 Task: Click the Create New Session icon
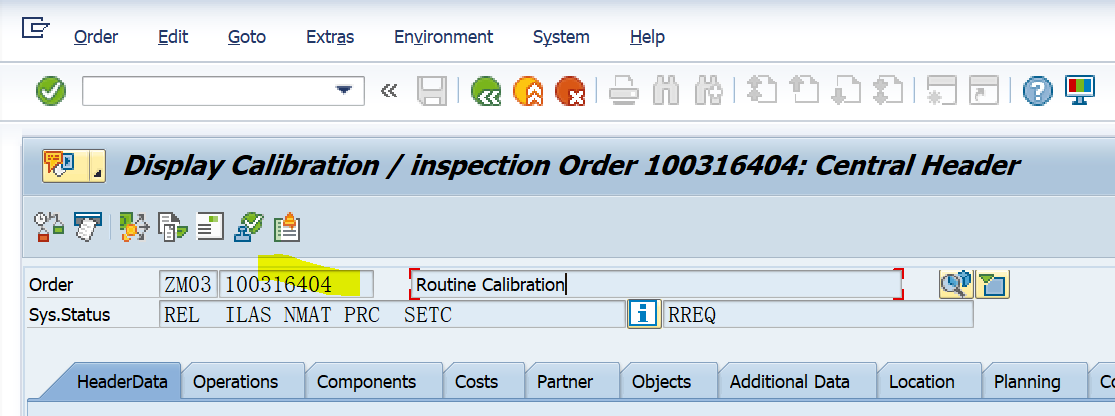942,91
